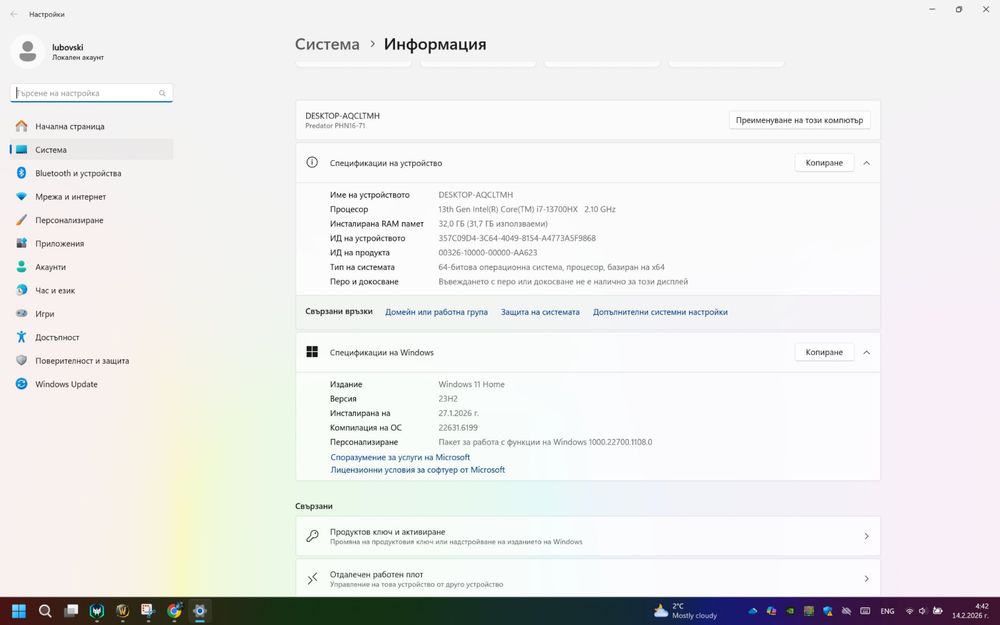Viewport: 1000px width, 625px height.
Task: Open Bluetooth и устройства settings
Action: point(91,173)
